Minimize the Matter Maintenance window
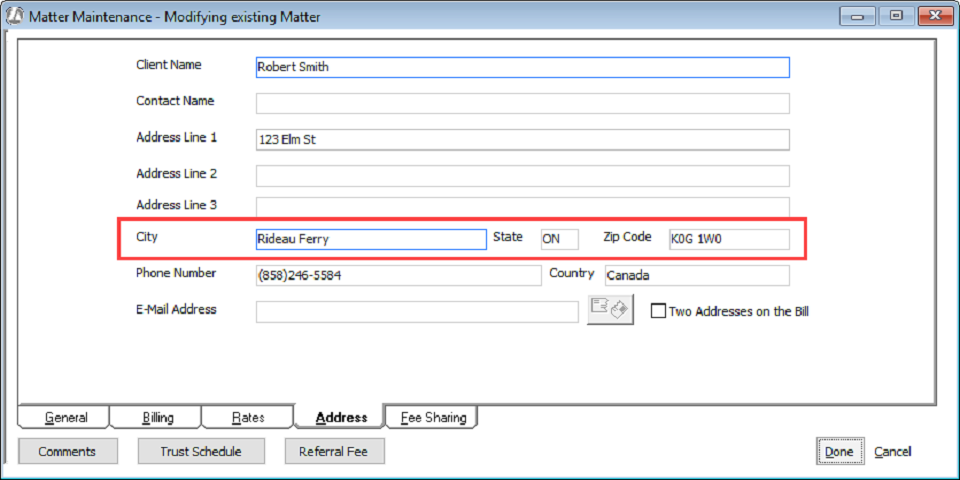The width and height of the screenshot is (960, 480). (857, 17)
